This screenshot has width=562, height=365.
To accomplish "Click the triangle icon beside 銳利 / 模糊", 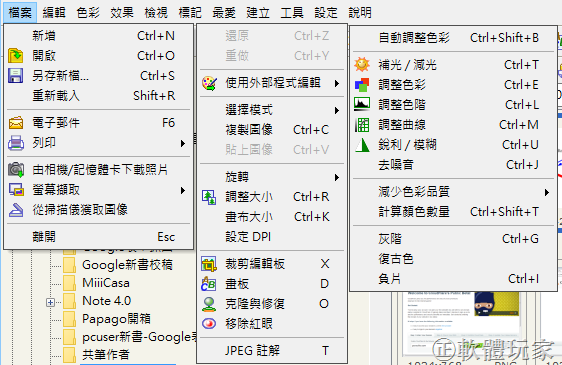I will tap(362, 145).
